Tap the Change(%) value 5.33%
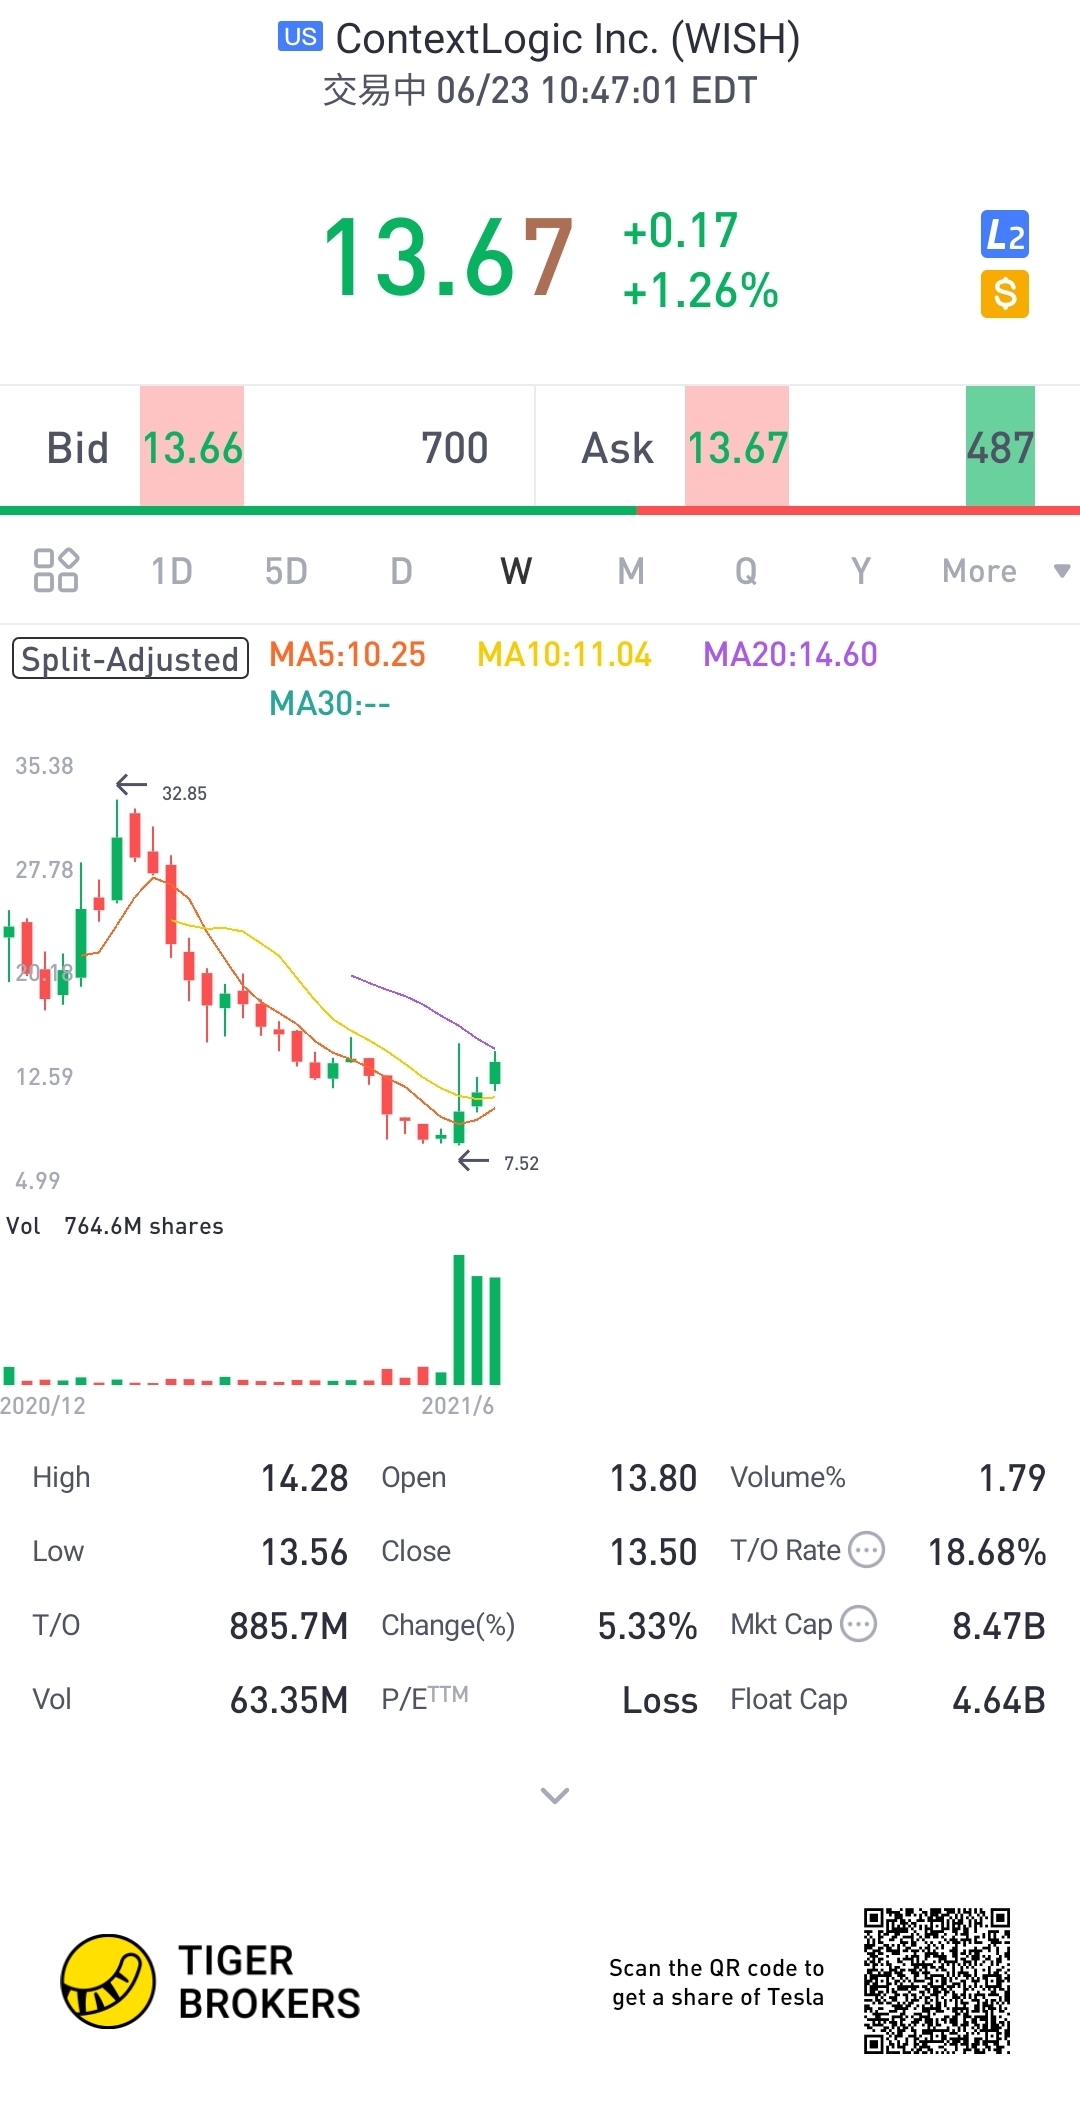The image size is (1080, 2120). coord(647,1625)
